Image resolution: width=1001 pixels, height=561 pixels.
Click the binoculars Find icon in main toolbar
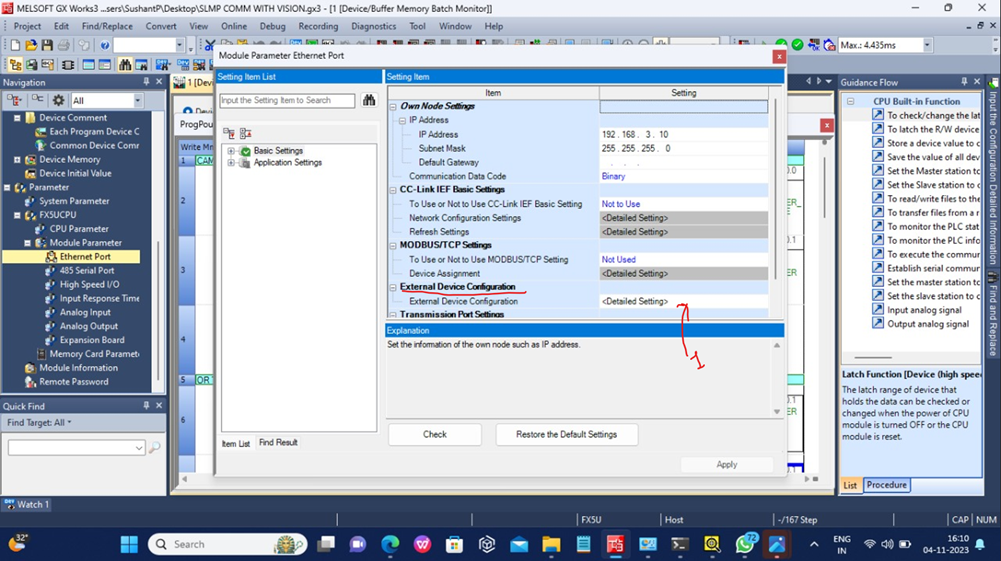[124, 65]
